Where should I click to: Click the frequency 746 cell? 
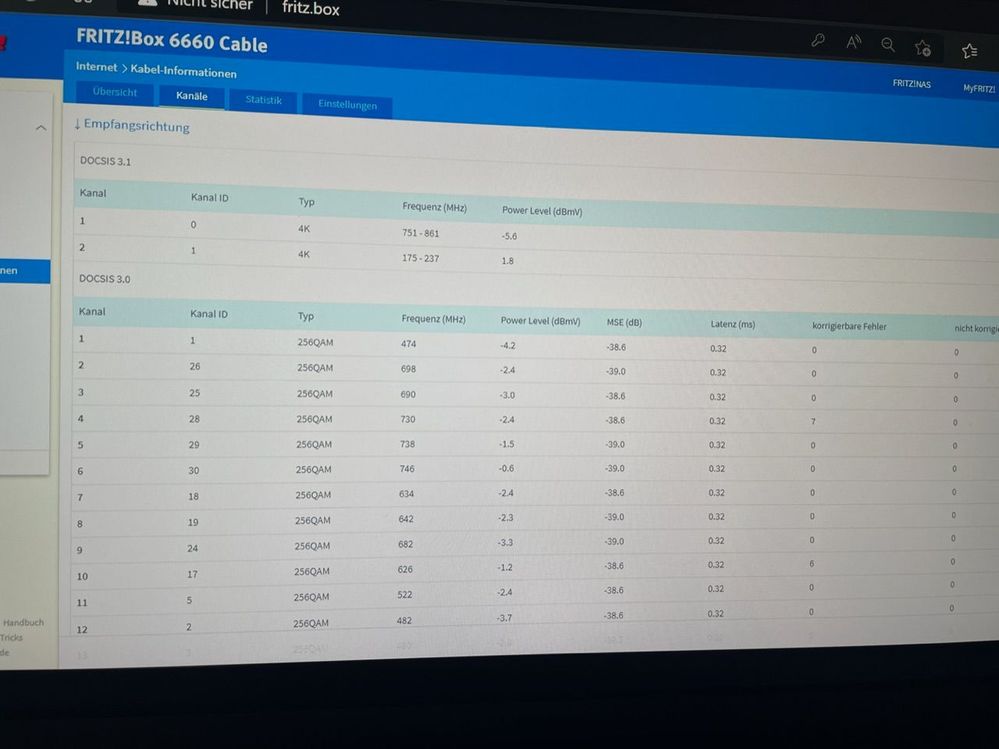(406, 469)
